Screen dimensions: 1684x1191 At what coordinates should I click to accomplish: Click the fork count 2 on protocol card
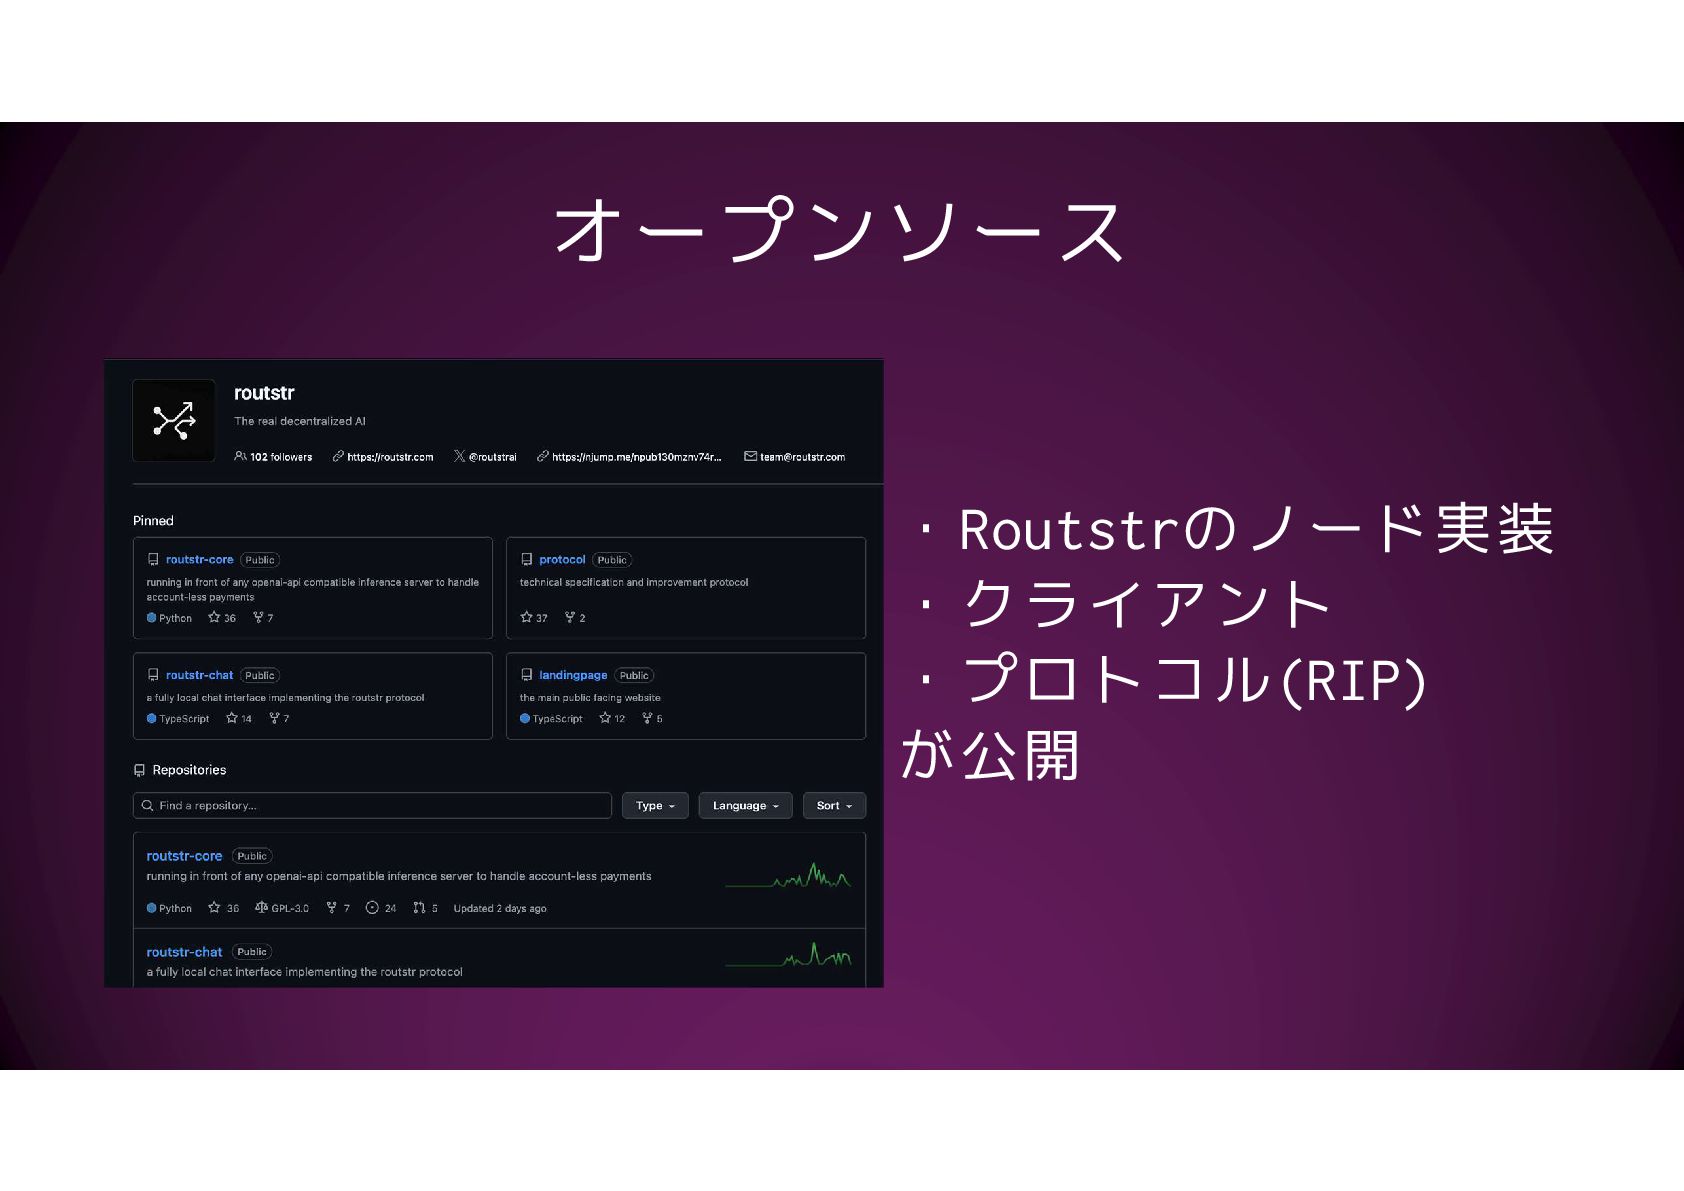(x=575, y=618)
